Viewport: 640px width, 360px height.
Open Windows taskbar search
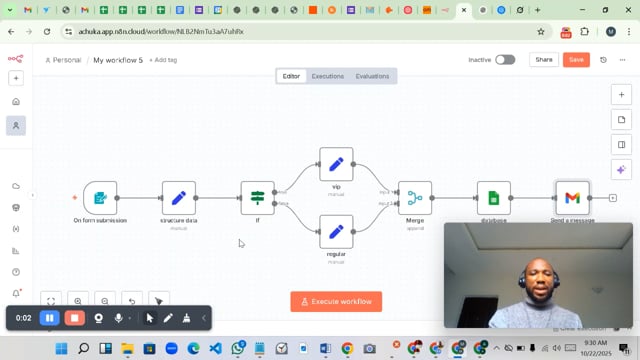(x=84, y=348)
